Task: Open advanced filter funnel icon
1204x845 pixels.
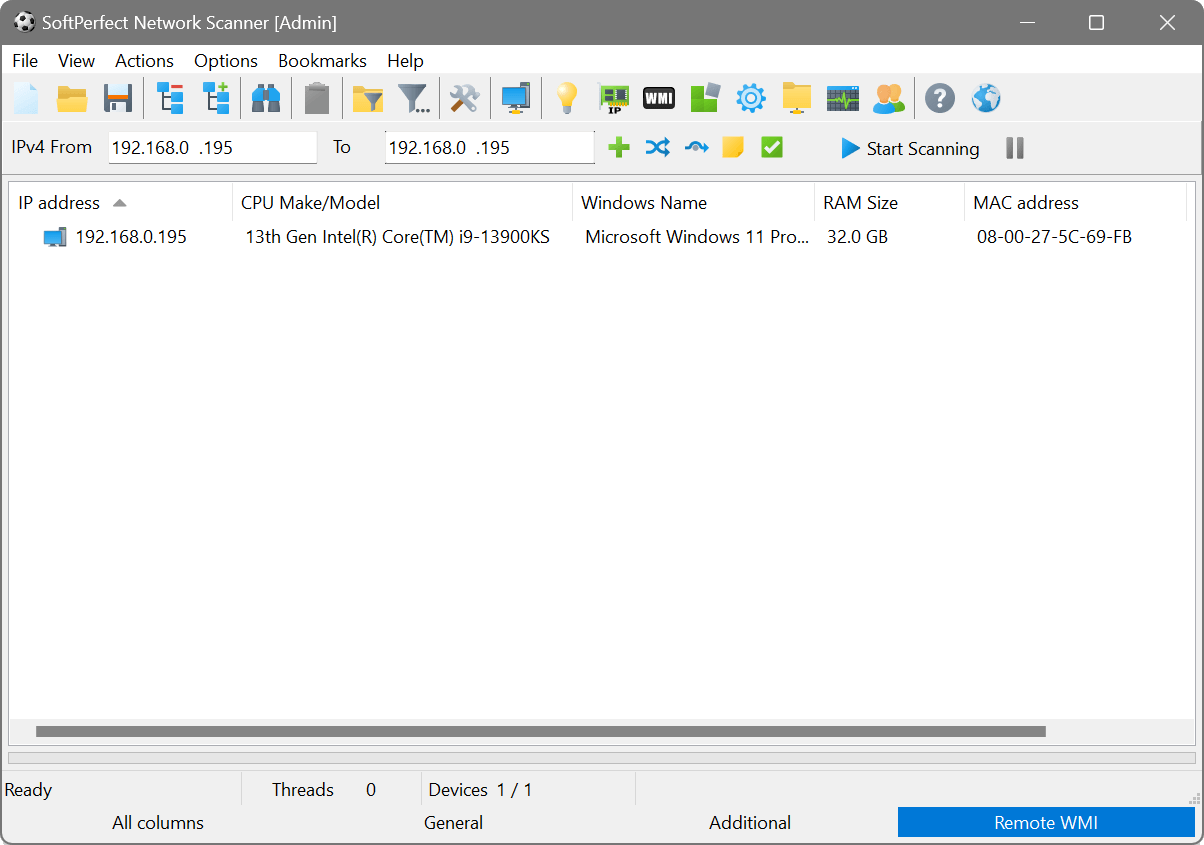Action: pyautogui.click(x=414, y=98)
